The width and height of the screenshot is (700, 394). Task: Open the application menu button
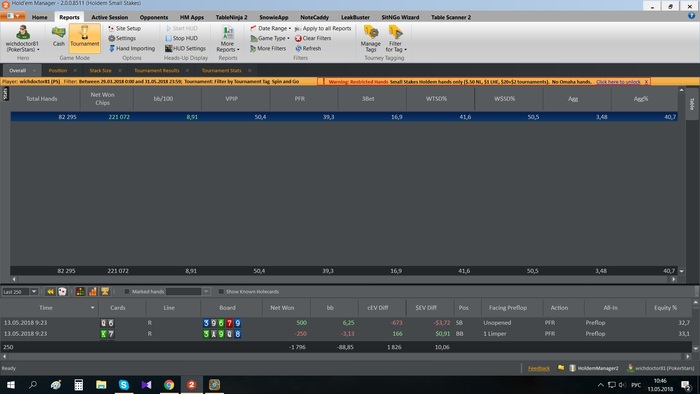click(x=12, y=16)
